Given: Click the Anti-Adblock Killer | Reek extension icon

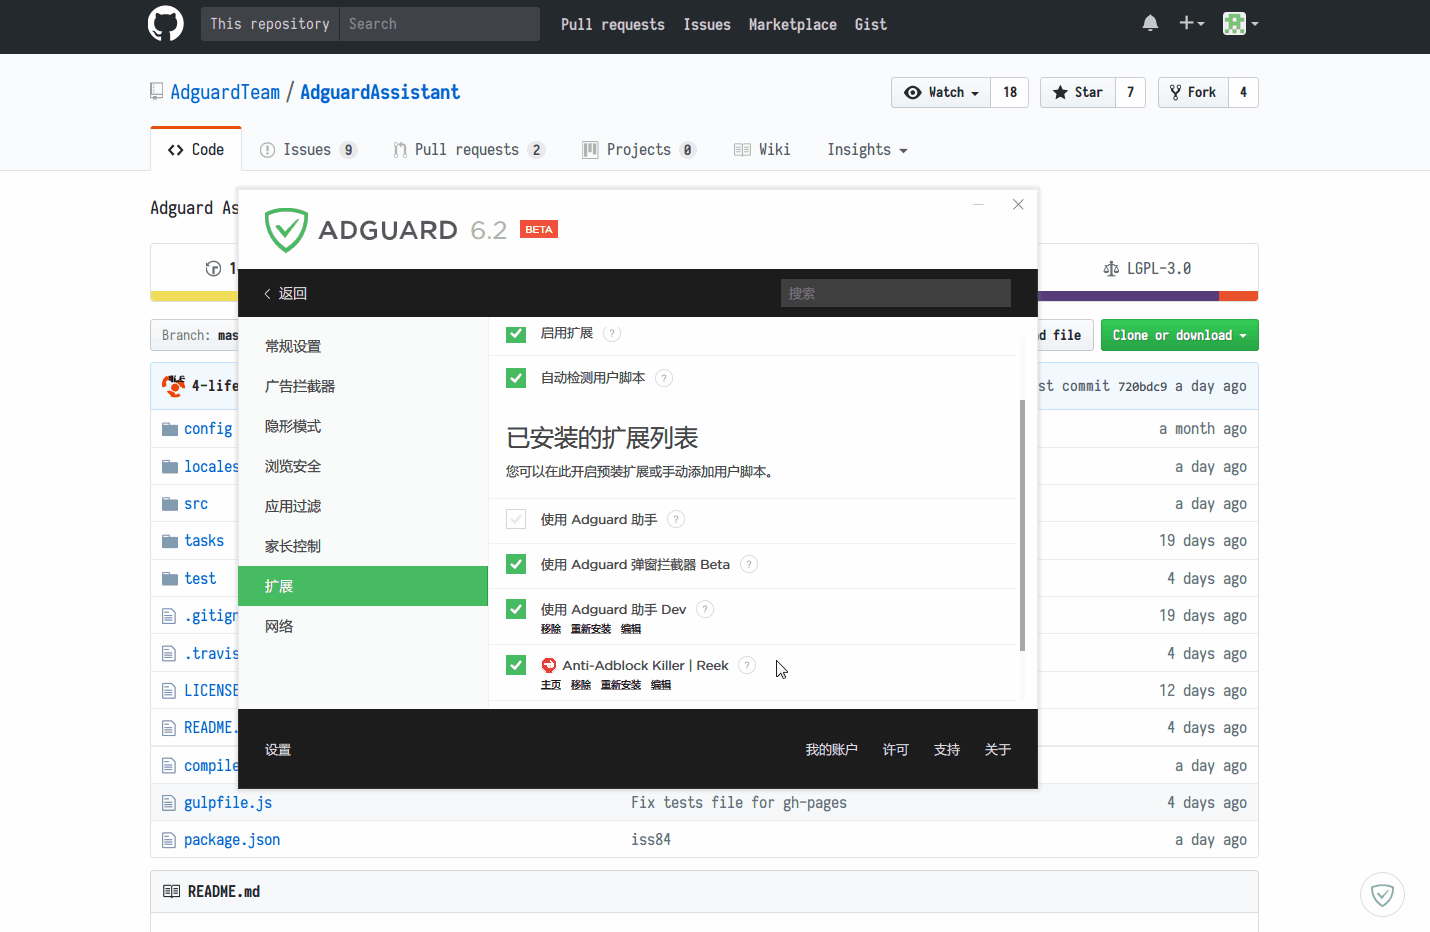Looking at the screenshot, I should 548,664.
